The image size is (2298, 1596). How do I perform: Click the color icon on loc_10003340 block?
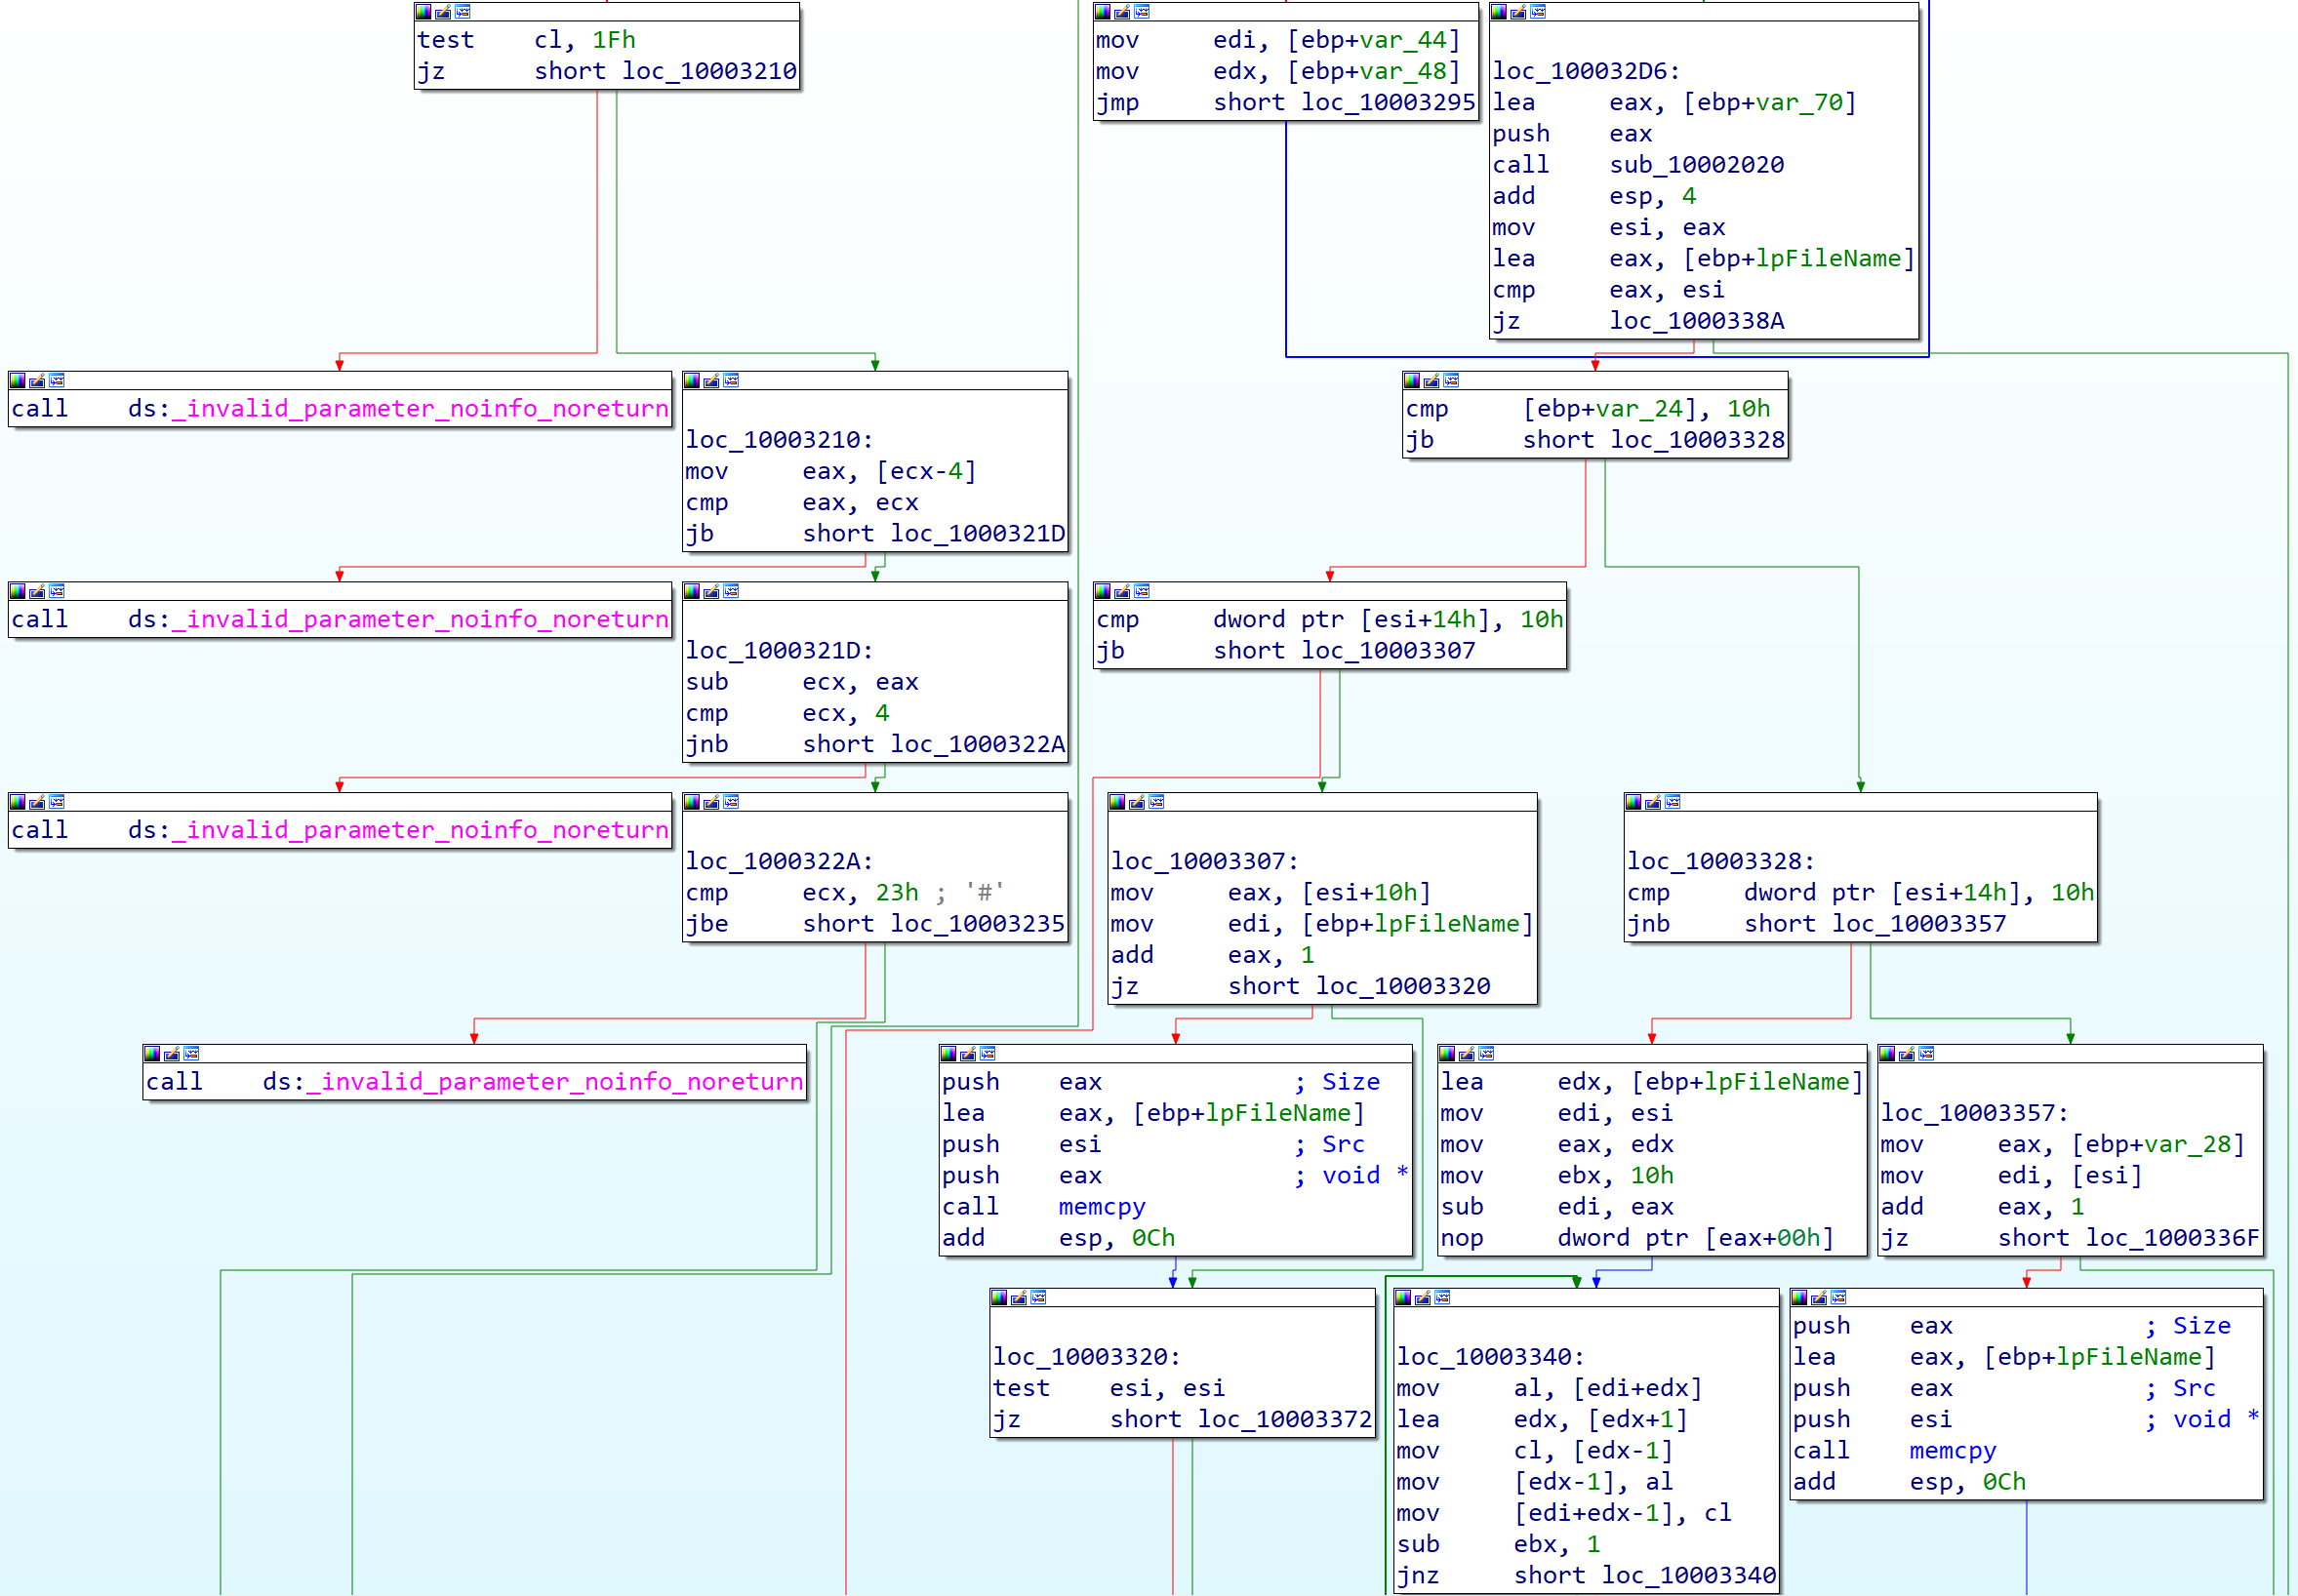[x=1402, y=1298]
